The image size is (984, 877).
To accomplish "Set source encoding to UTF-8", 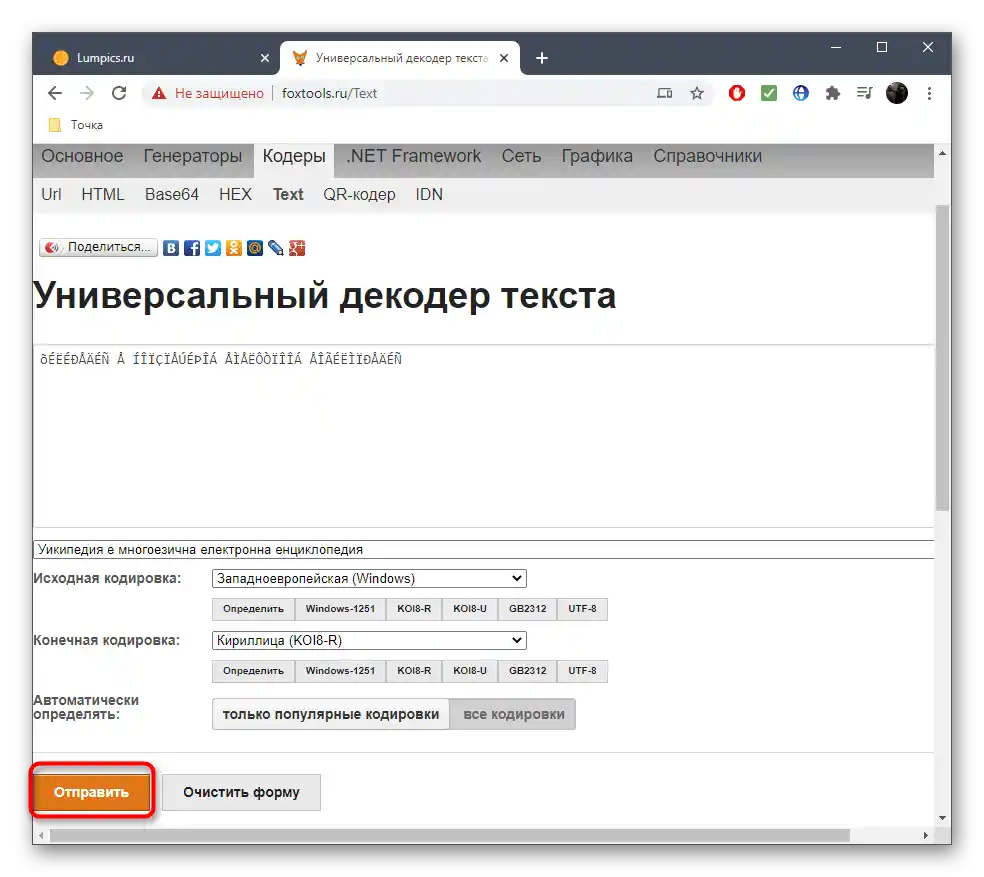I will click(582, 609).
